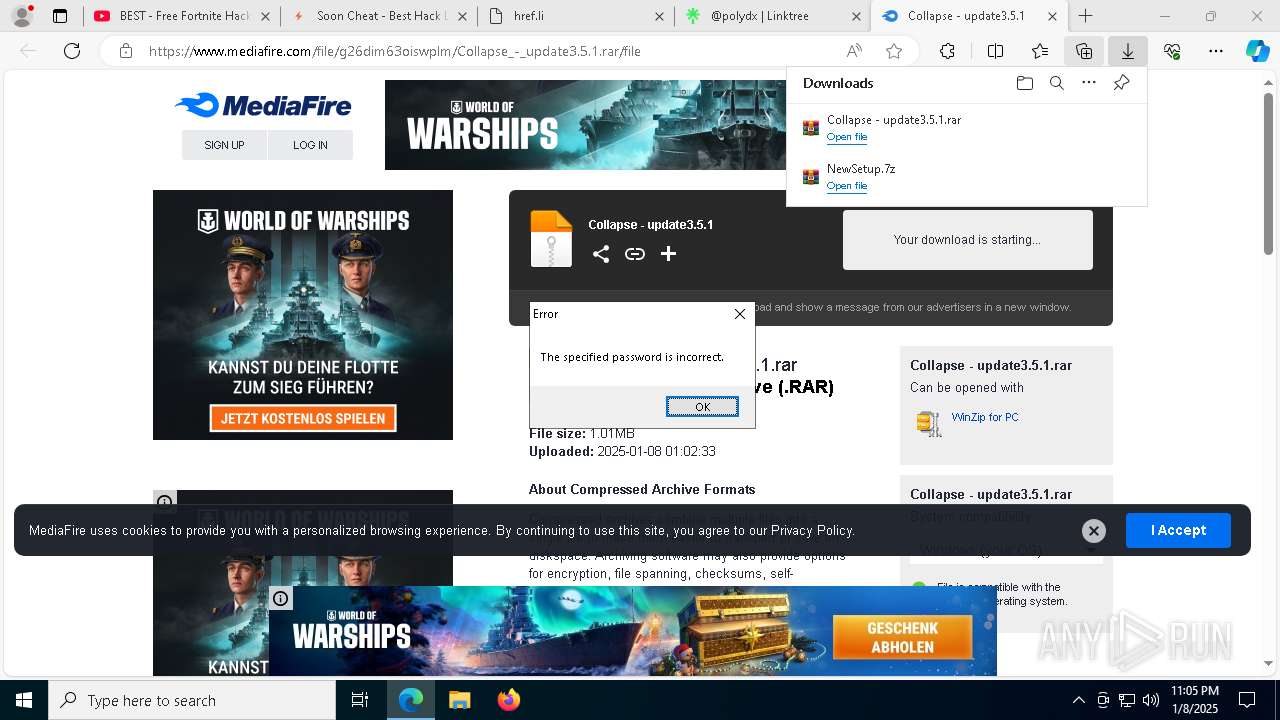Click the taskbar search box
Screen dimensions: 1280x720
pyautogui.click(x=192, y=700)
